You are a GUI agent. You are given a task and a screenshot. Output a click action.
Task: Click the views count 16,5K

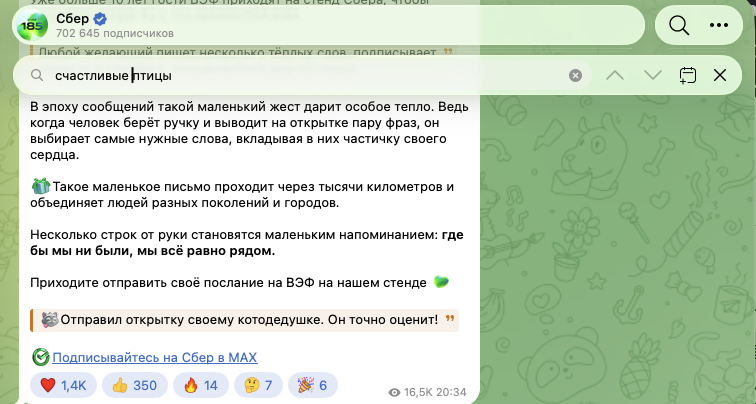point(406,392)
